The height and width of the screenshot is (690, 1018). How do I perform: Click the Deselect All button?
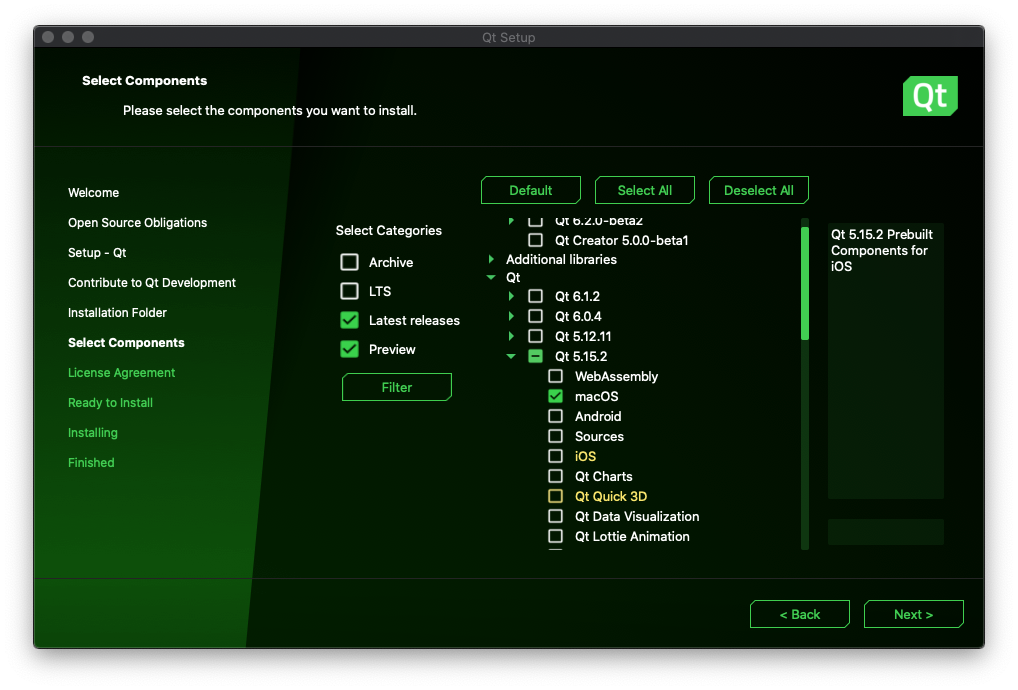point(758,190)
